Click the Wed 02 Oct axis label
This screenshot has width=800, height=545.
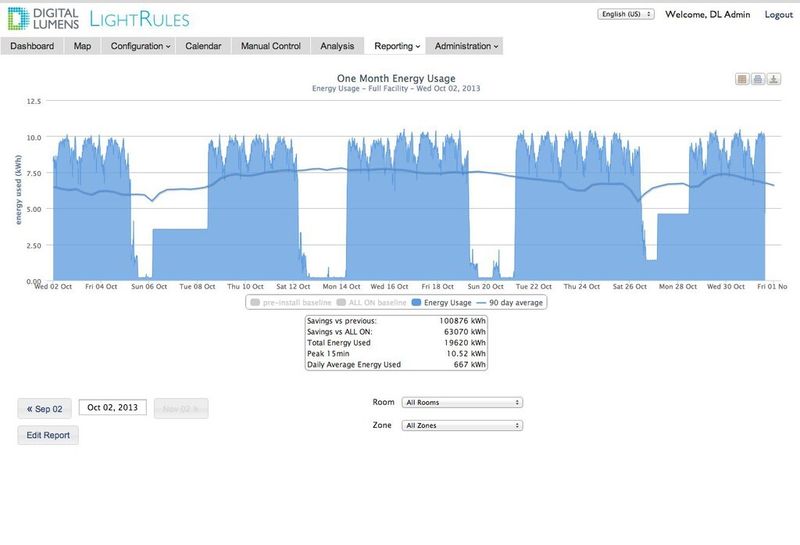[53, 287]
